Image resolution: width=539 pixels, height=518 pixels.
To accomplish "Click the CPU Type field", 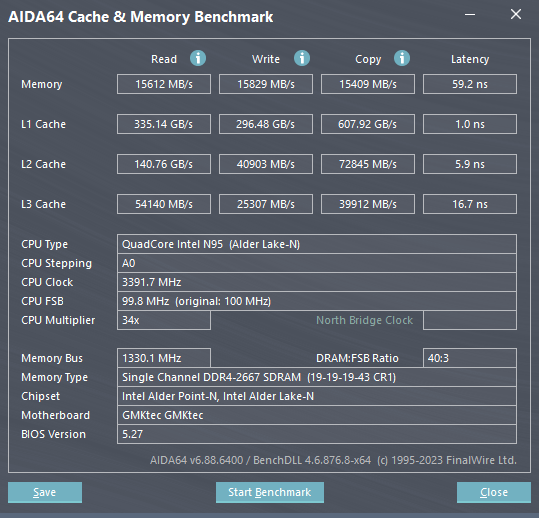I will (317, 244).
